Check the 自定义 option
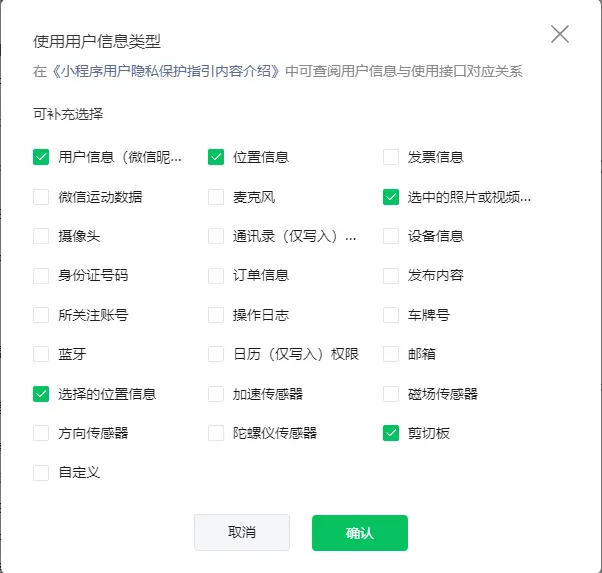602x573 pixels. click(41, 473)
